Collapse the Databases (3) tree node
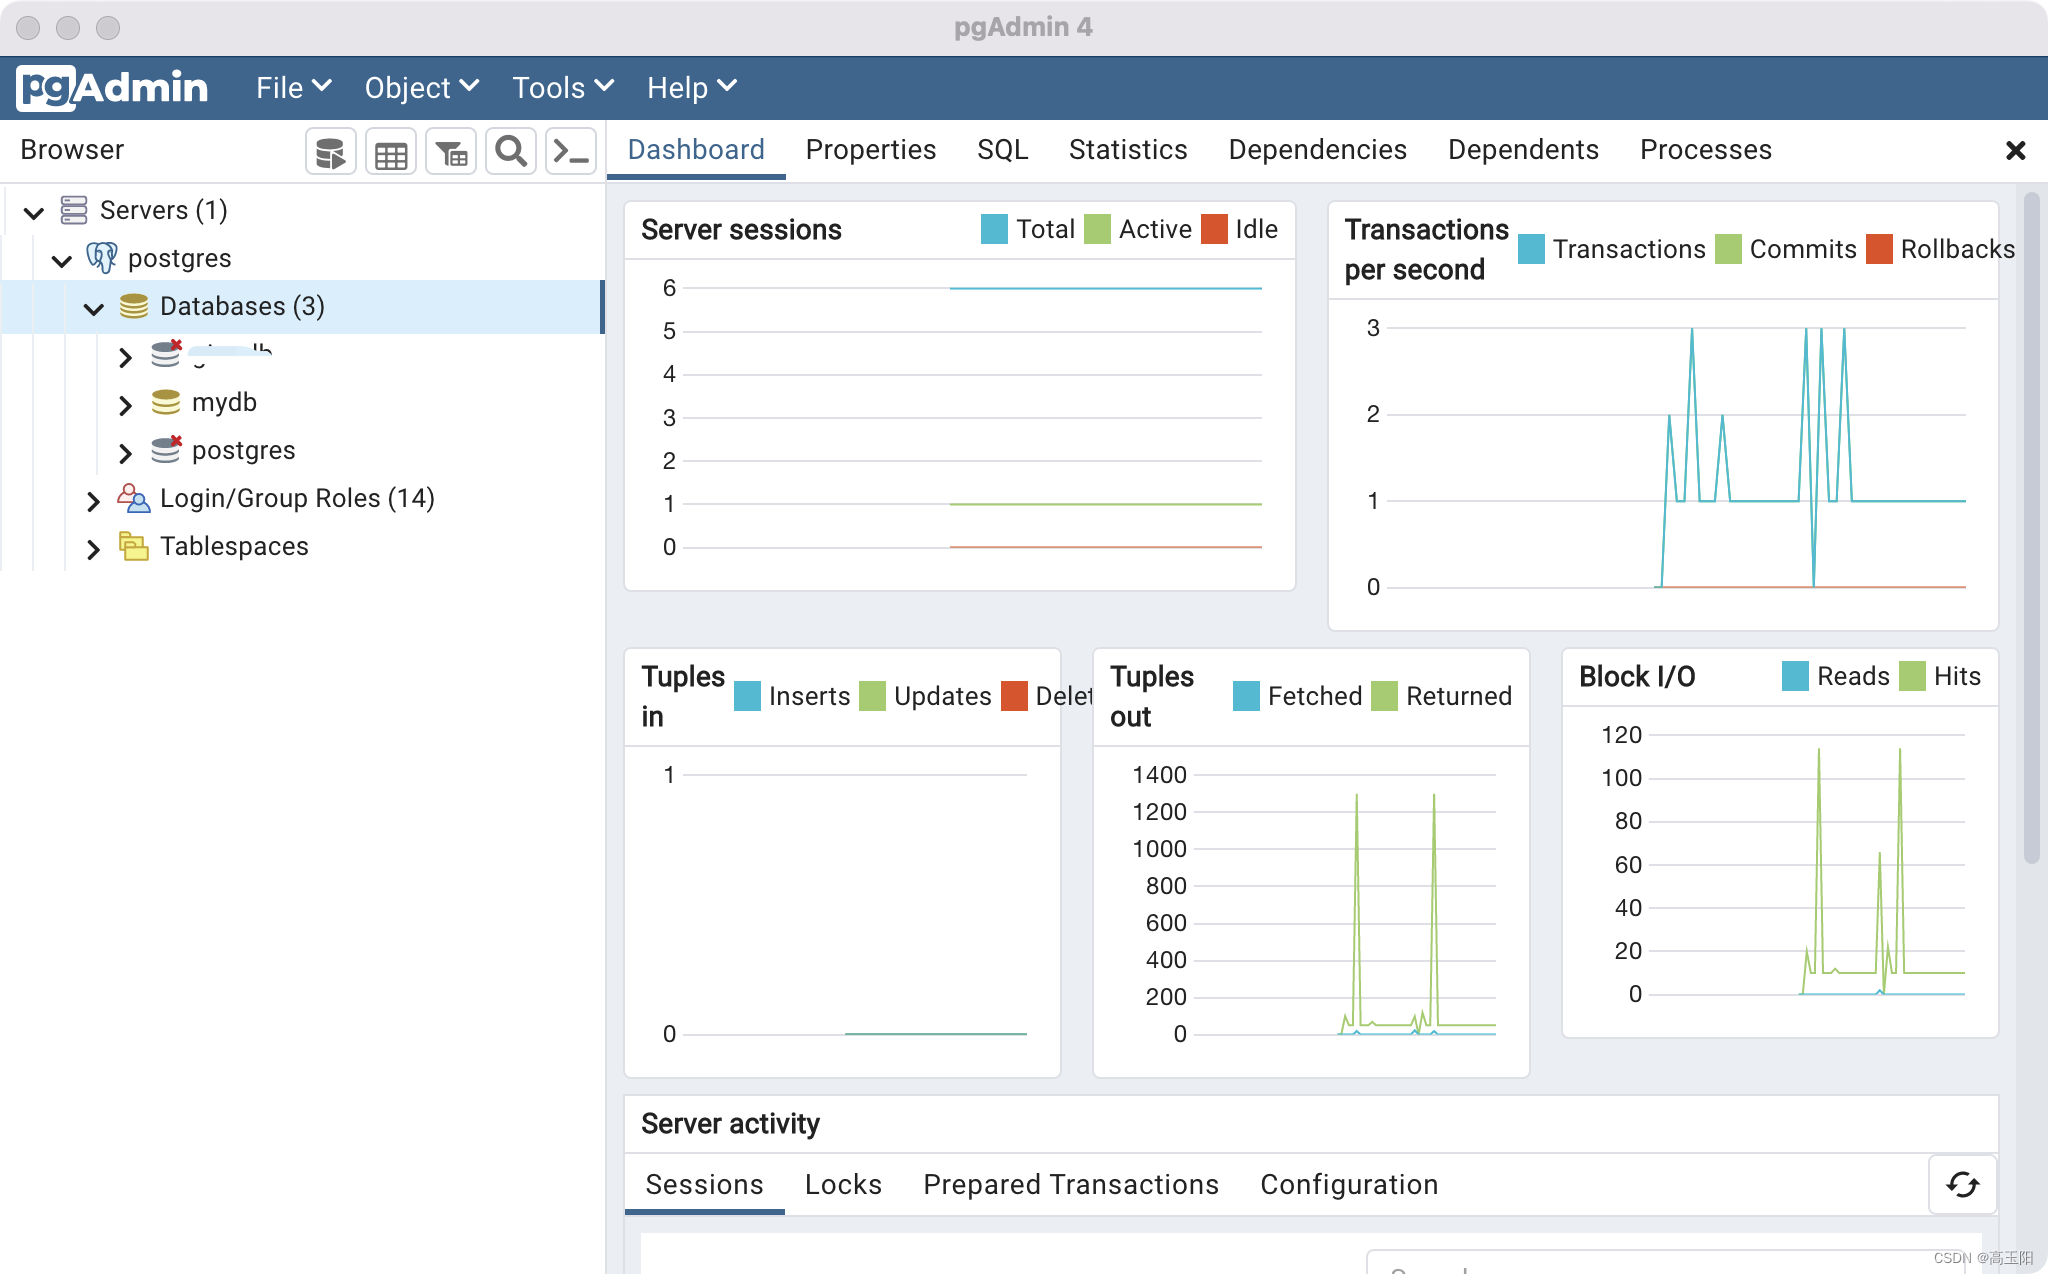Image resolution: width=2048 pixels, height=1274 pixels. [94, 308]
